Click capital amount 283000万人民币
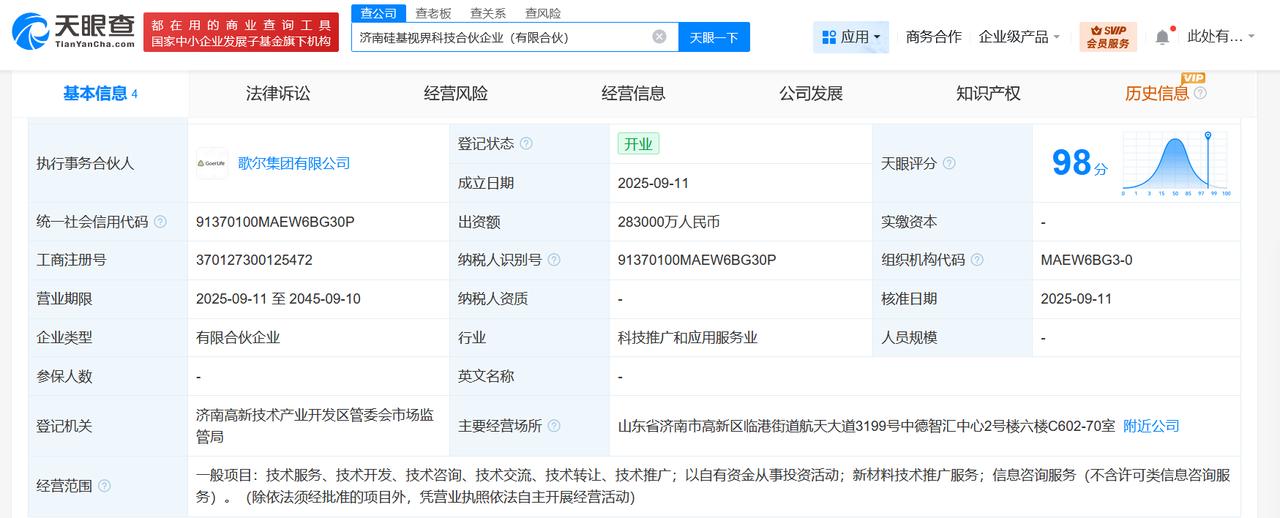The image size is (1280, 518). (669, 222)
